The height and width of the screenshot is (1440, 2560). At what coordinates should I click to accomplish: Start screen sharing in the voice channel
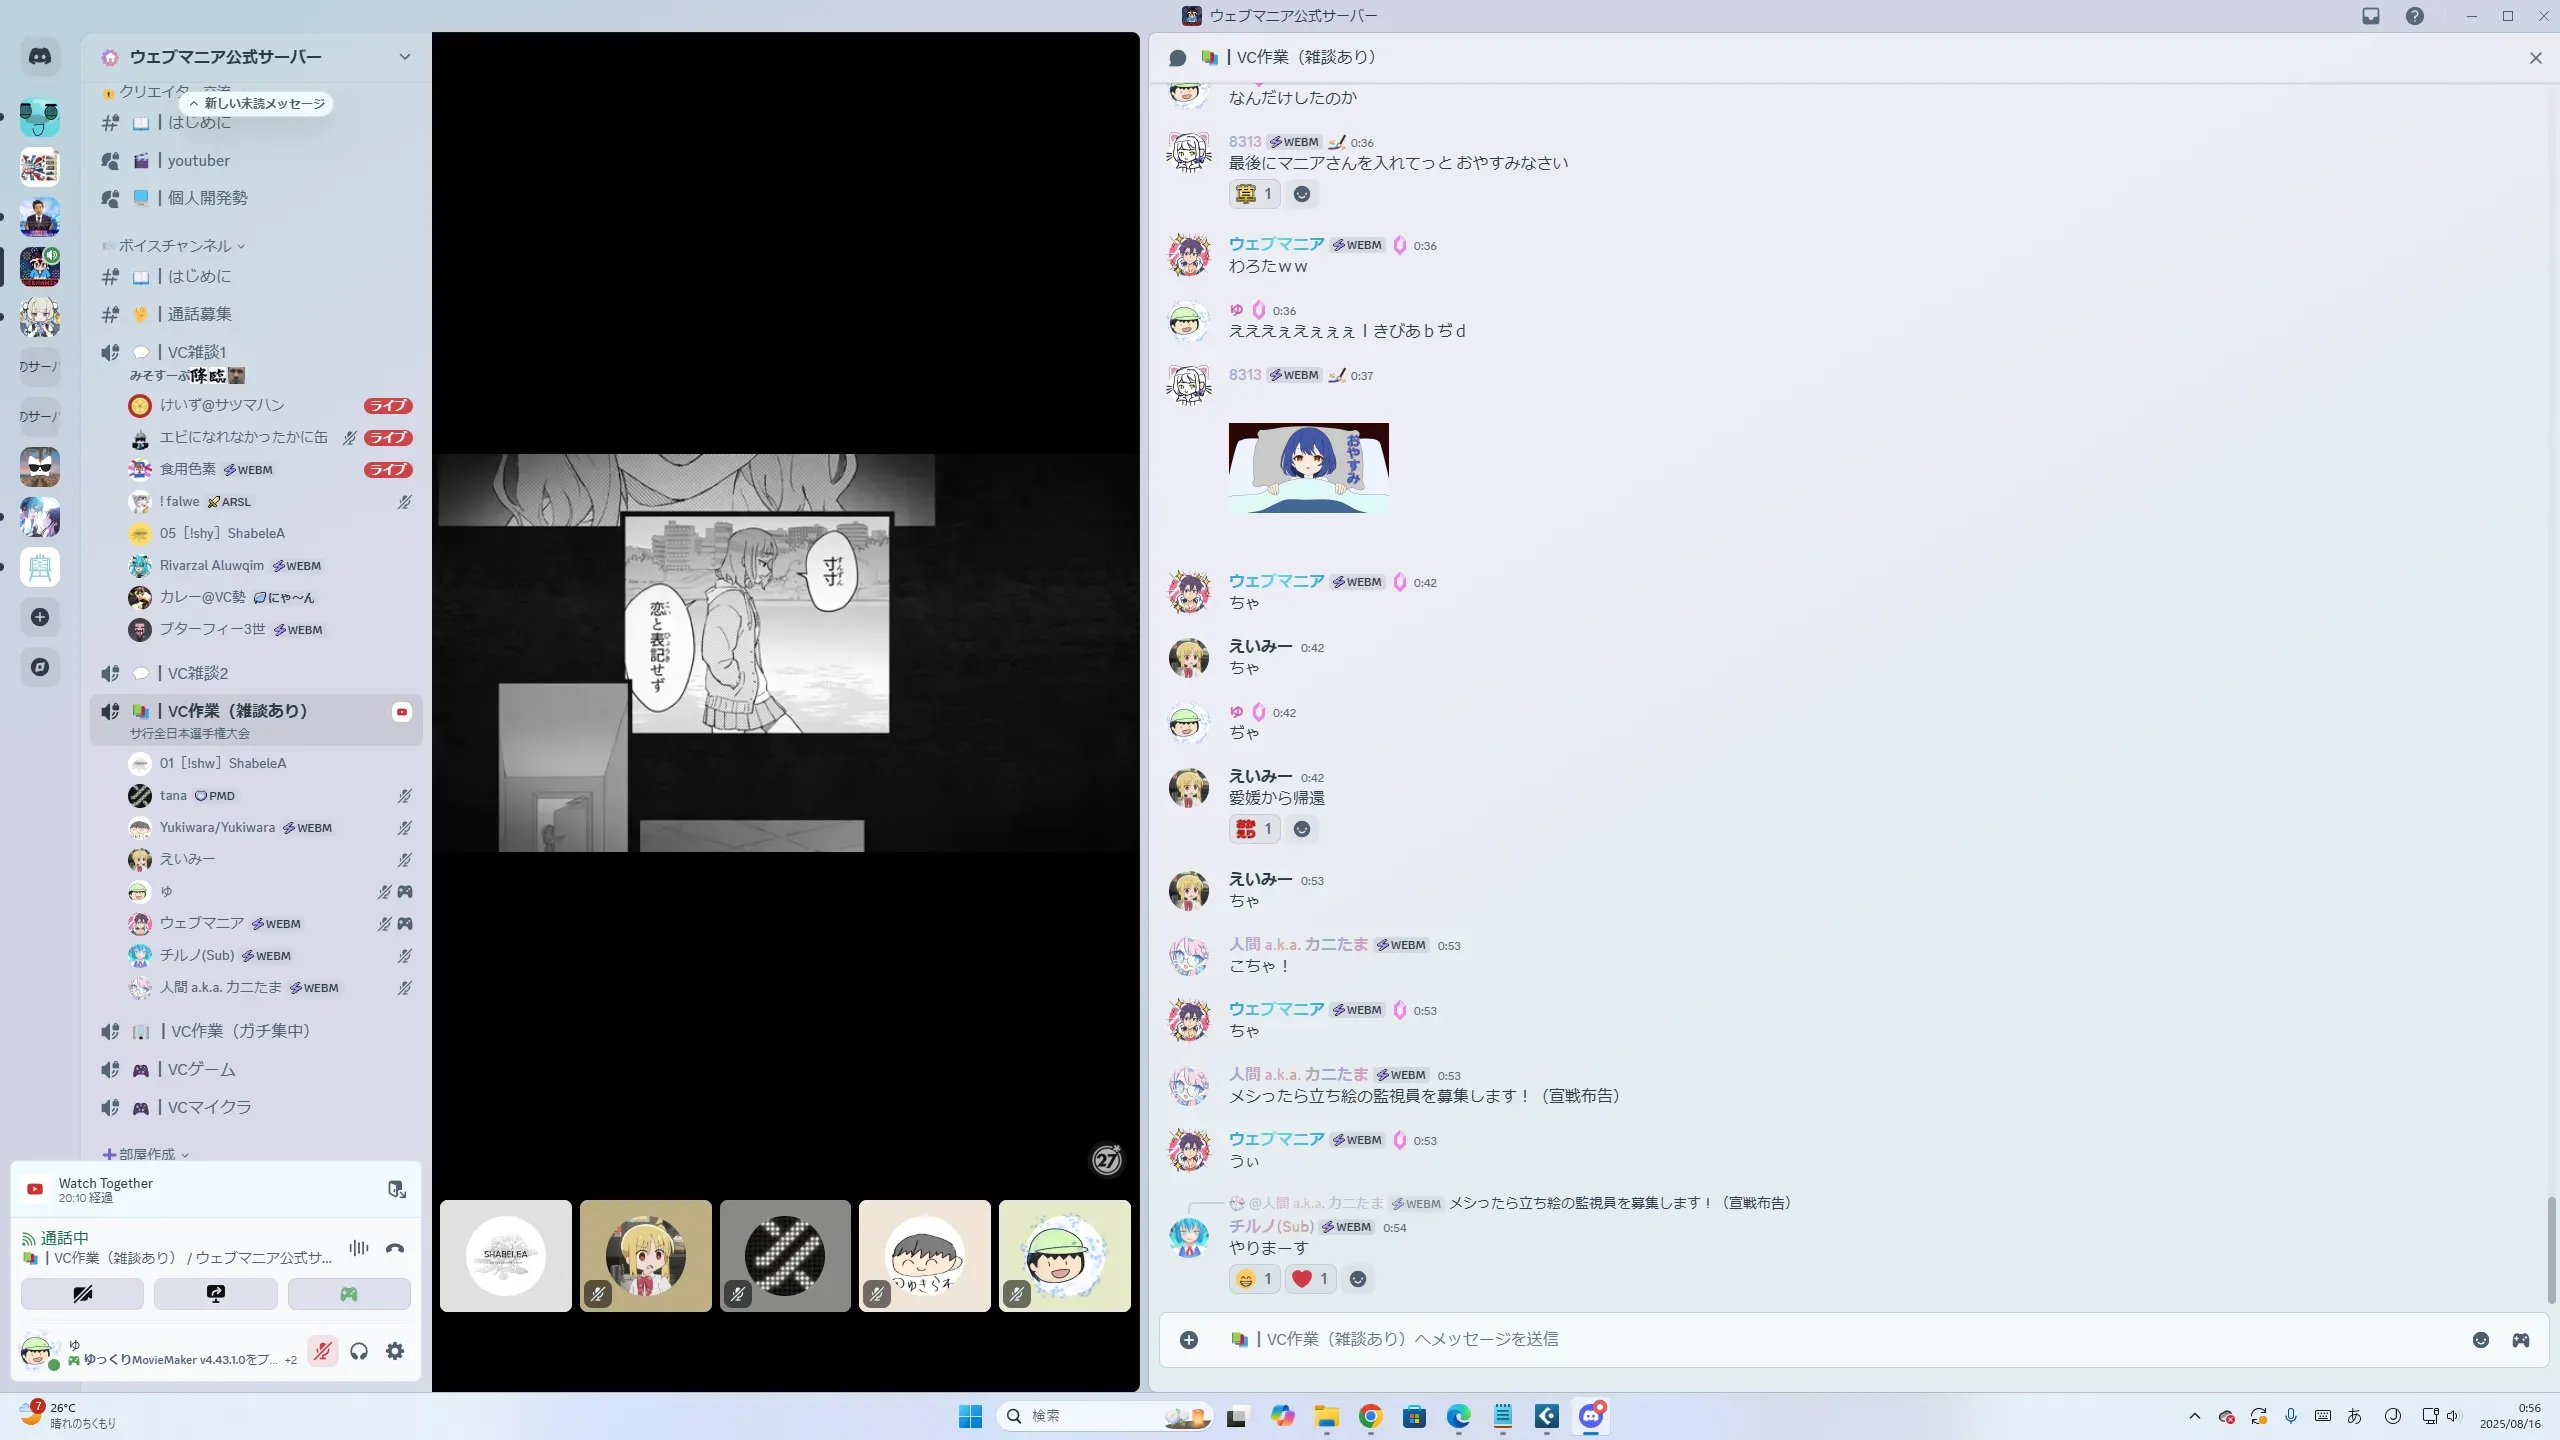pos(215,1294)
